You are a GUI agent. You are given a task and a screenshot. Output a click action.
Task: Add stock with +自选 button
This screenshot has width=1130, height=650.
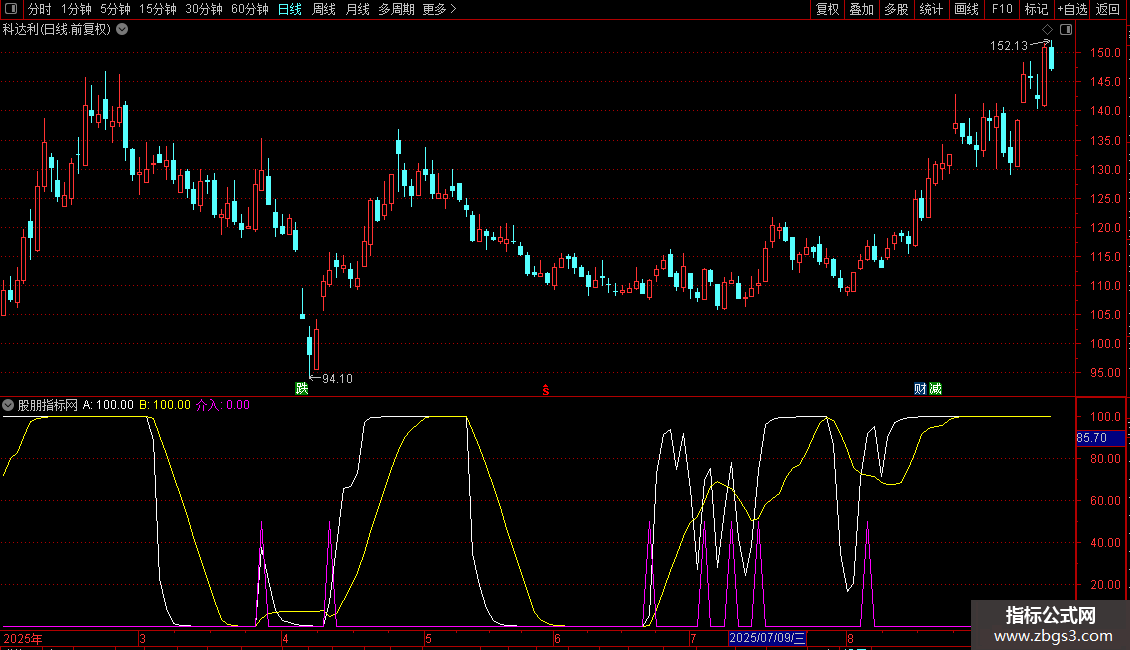tap(1072, 9)
